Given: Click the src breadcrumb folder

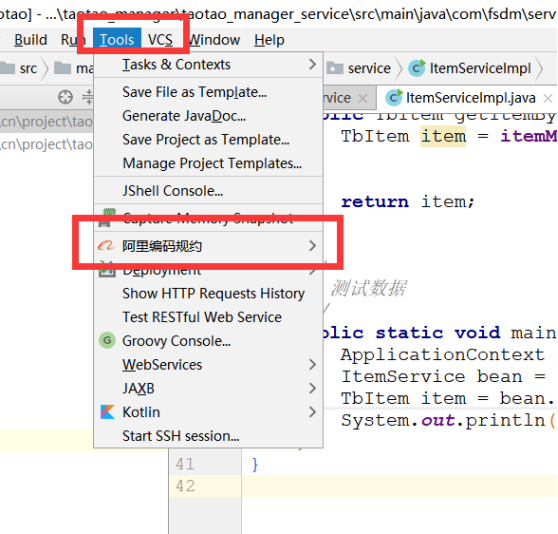Looking at the screenshot, I should pyautogui.click(x=19, y=68).
